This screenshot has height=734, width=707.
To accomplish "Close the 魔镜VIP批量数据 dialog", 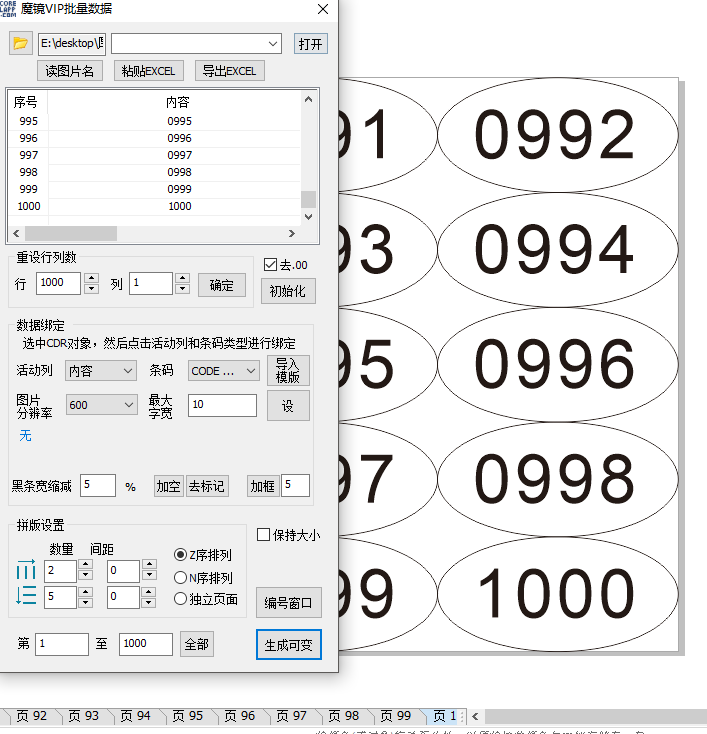I will (323, 9).
